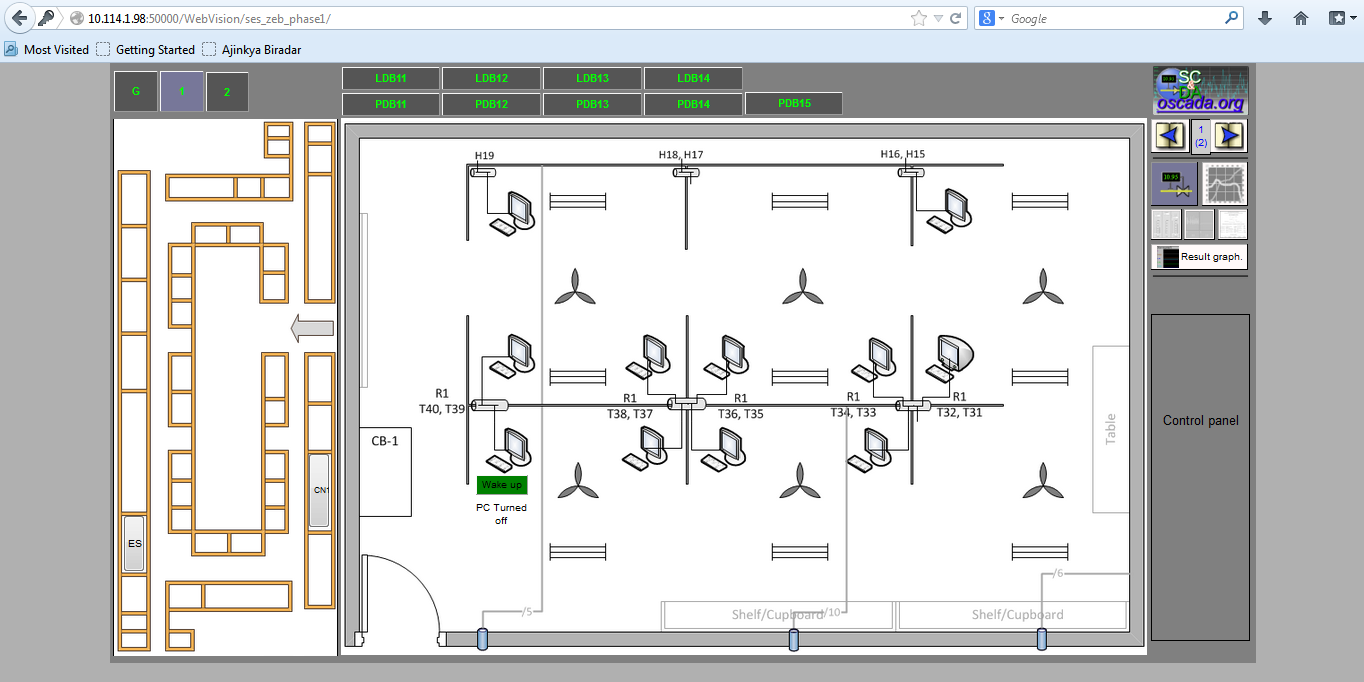This screenshot has width=1364, height=682.
Task: Click the oscada.org logo
Action: 1200,91
